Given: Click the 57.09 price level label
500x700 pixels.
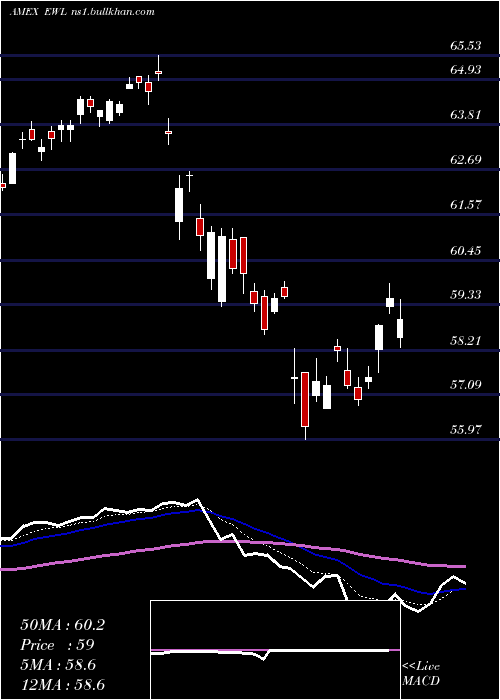Looking at the screenshot, I should coord(466,384).
